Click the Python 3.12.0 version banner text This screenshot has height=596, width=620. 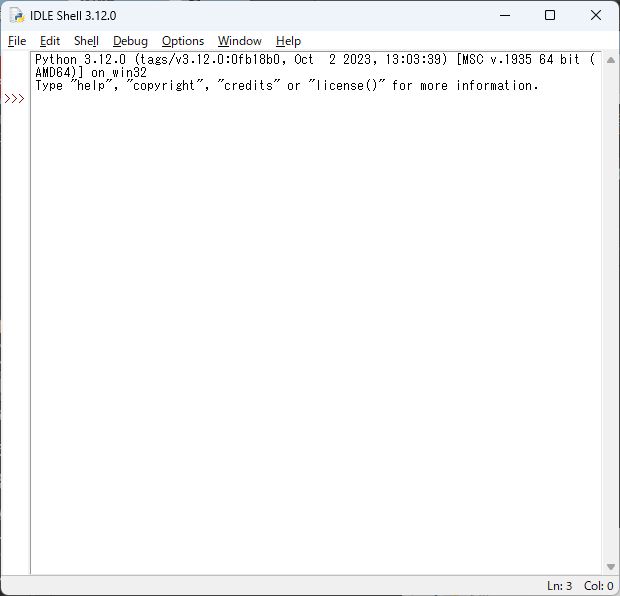pyautogui.click(x=80, y=60)
